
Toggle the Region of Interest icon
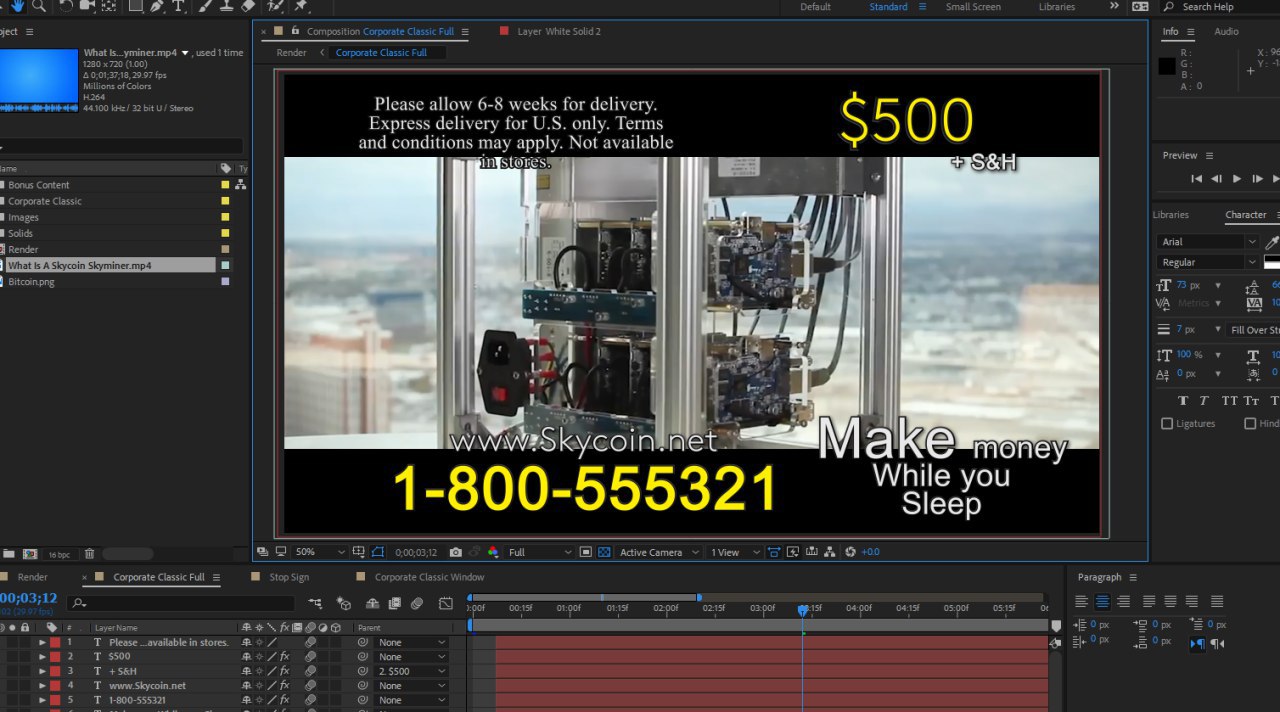pyautogui.click(x=587, y=552)
